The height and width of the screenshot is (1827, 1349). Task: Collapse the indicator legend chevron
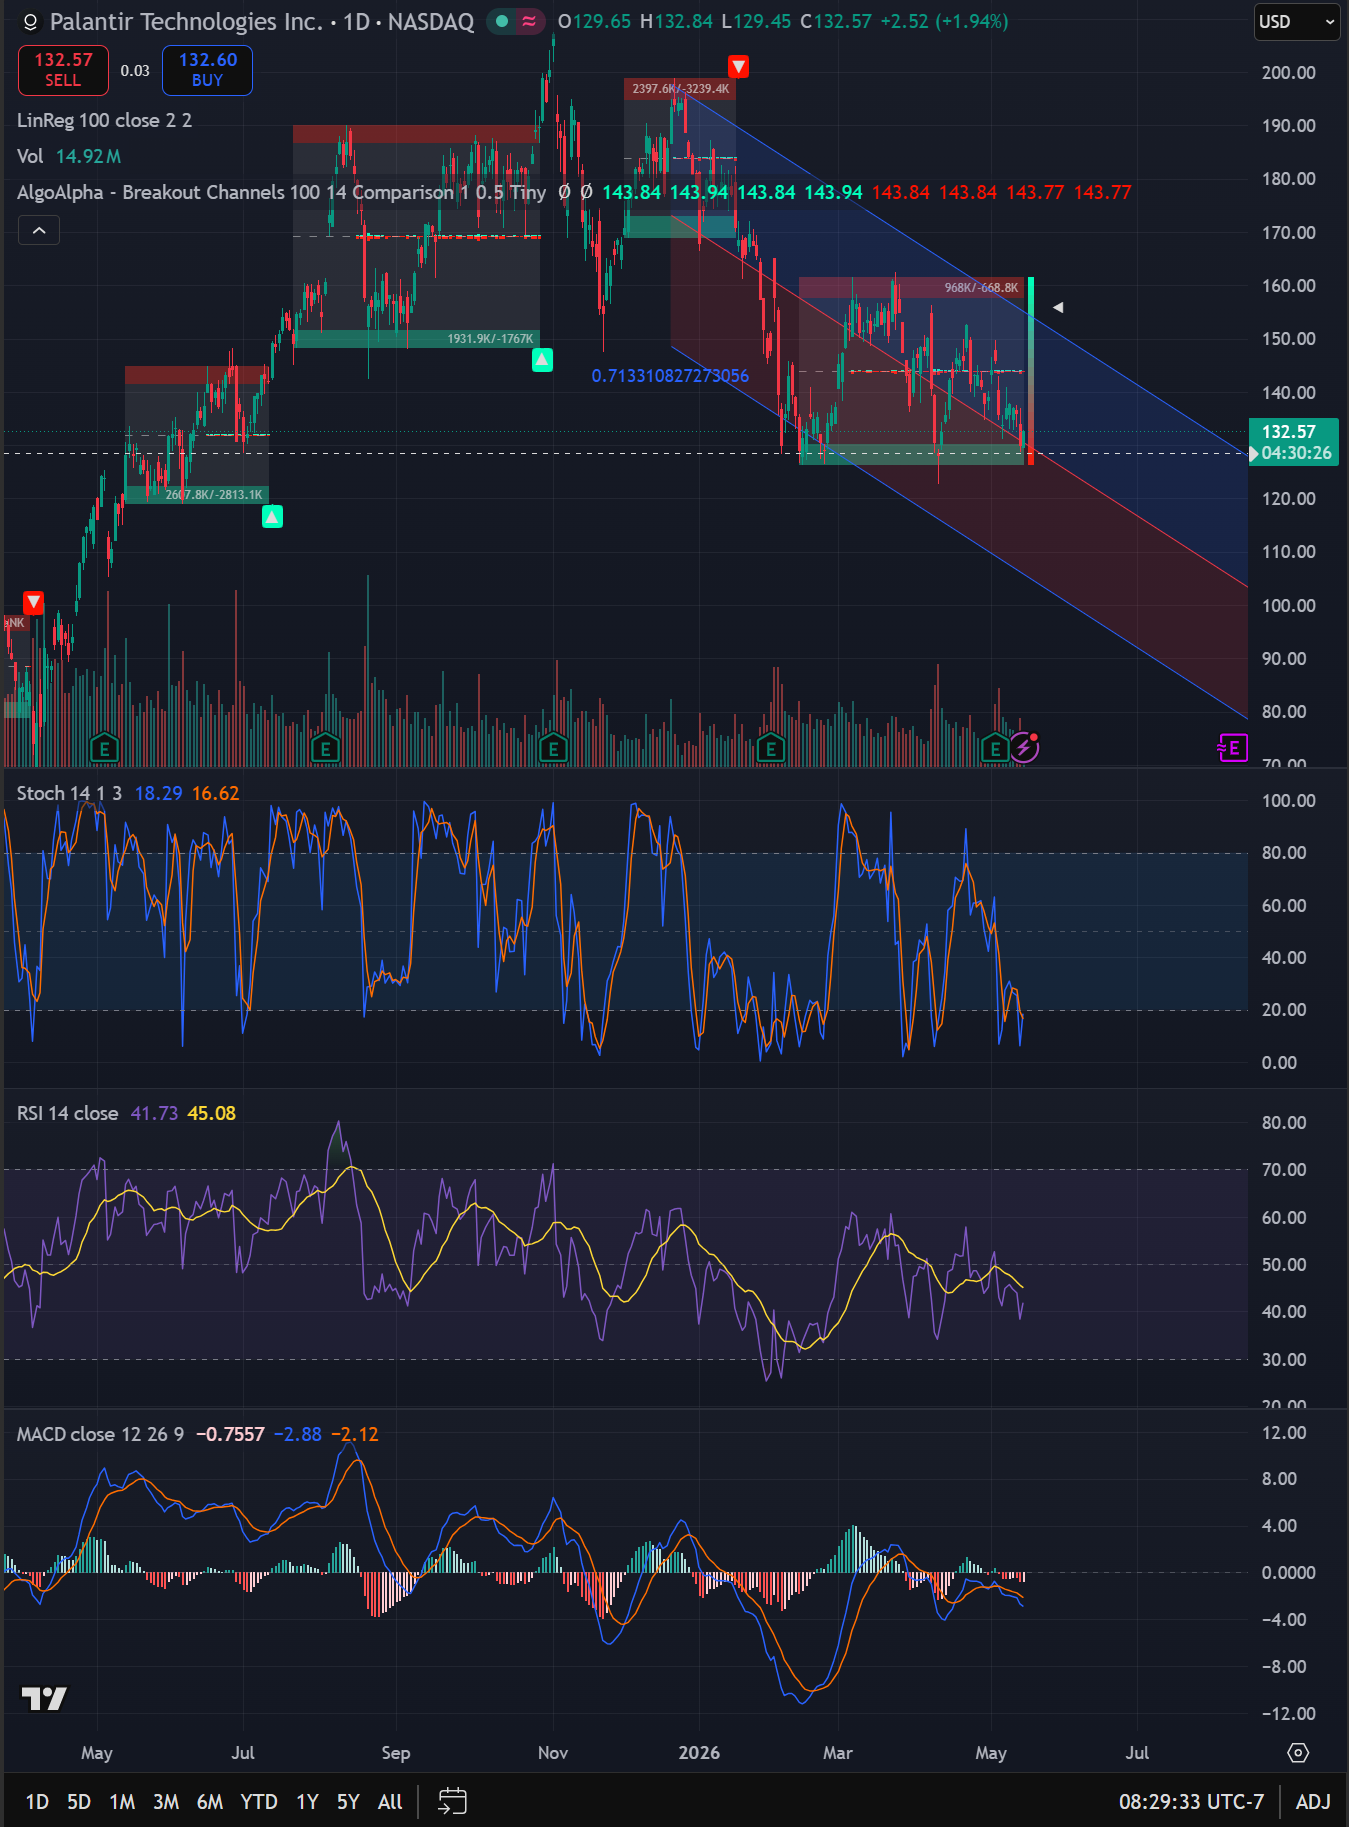(x=39, y=231)
